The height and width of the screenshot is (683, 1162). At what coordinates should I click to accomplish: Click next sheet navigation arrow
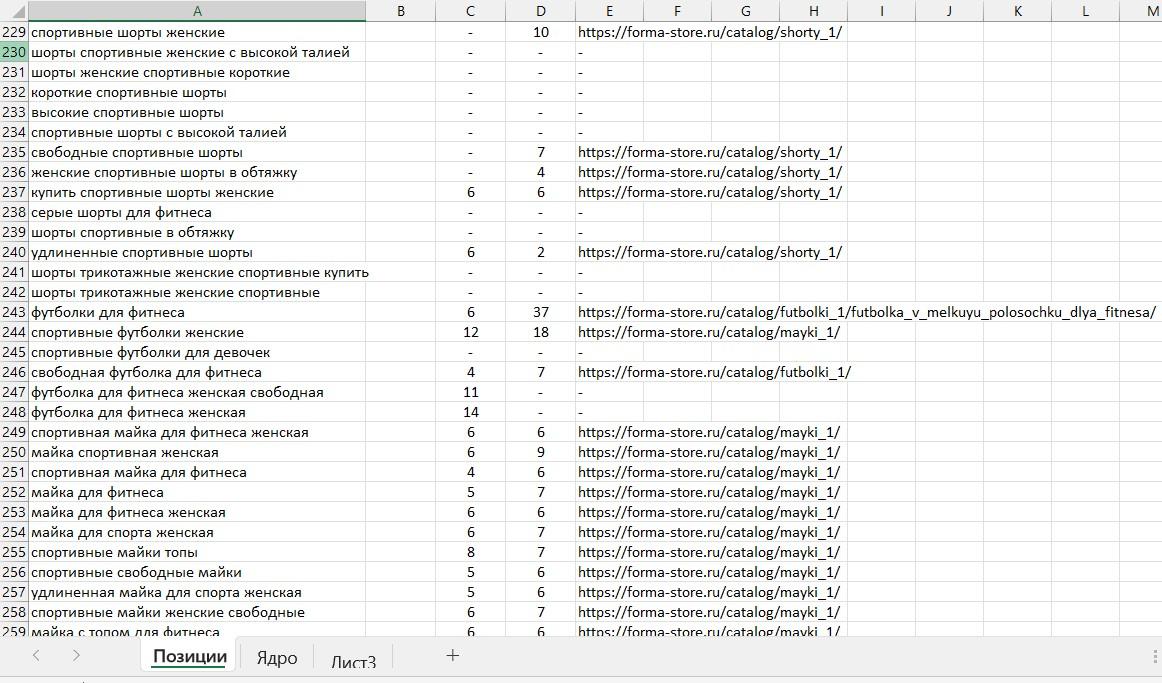(76, 656)
